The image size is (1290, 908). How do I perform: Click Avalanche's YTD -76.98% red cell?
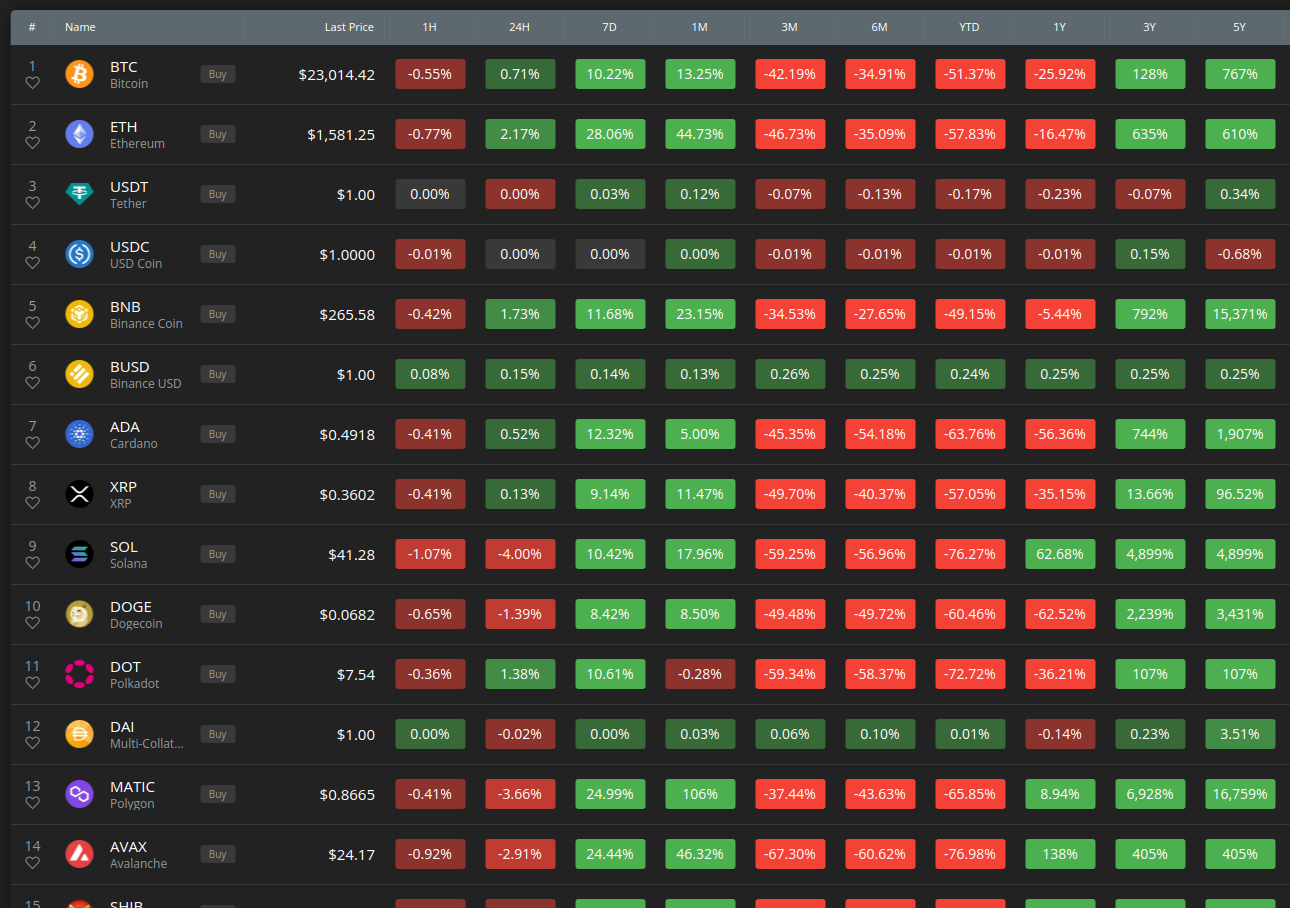[970, 854]
